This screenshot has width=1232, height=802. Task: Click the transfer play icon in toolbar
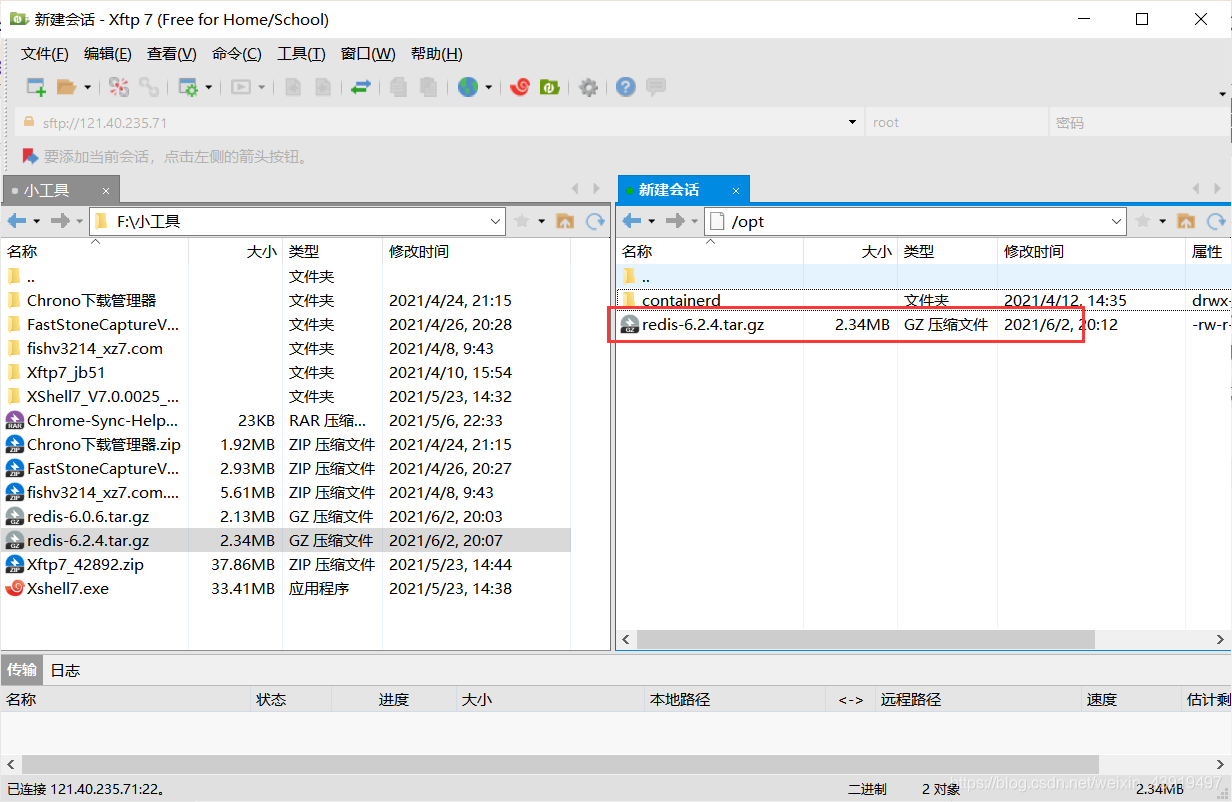tap(240, 87)
